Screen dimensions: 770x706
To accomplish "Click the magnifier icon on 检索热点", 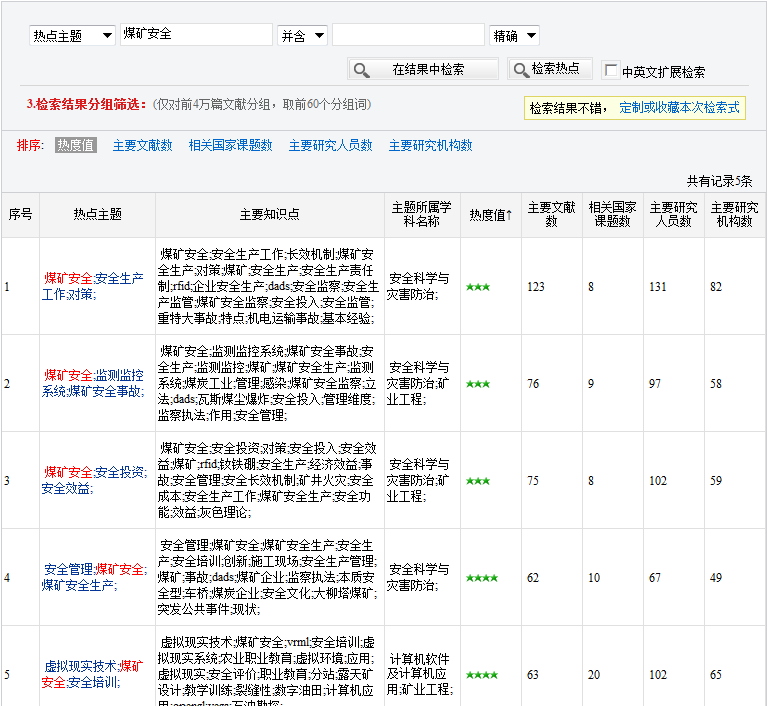I will point(521,70).
